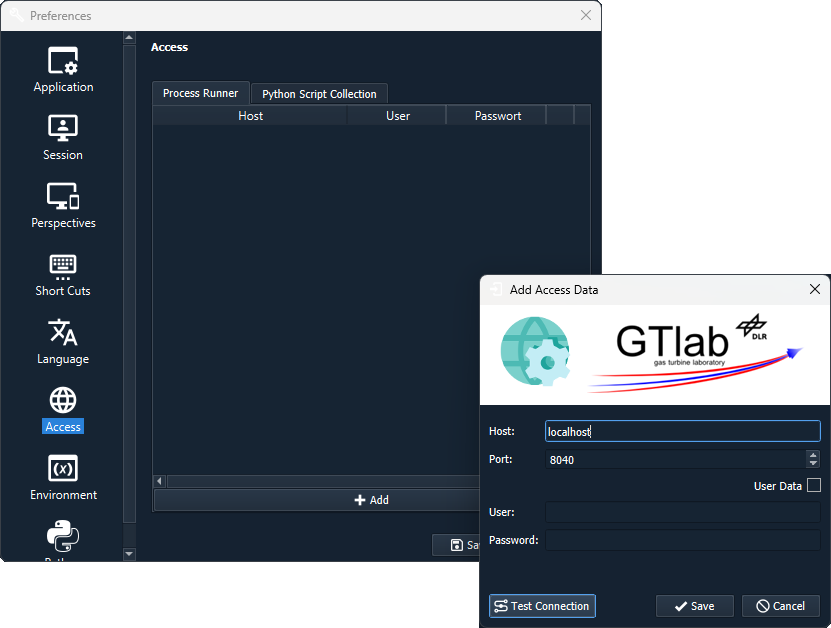831x628 pixels.
Task: Increase the Port value with up arrow
Action: pos(813,455)
